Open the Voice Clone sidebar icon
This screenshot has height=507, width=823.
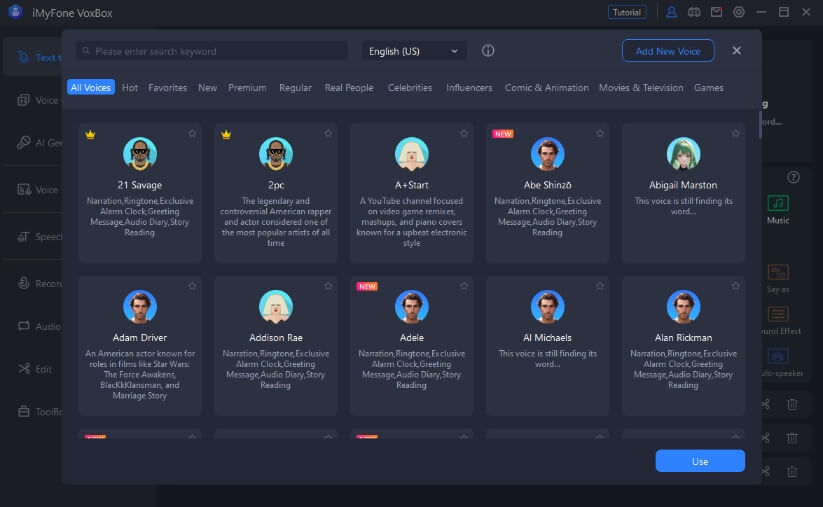click(23, 100)
